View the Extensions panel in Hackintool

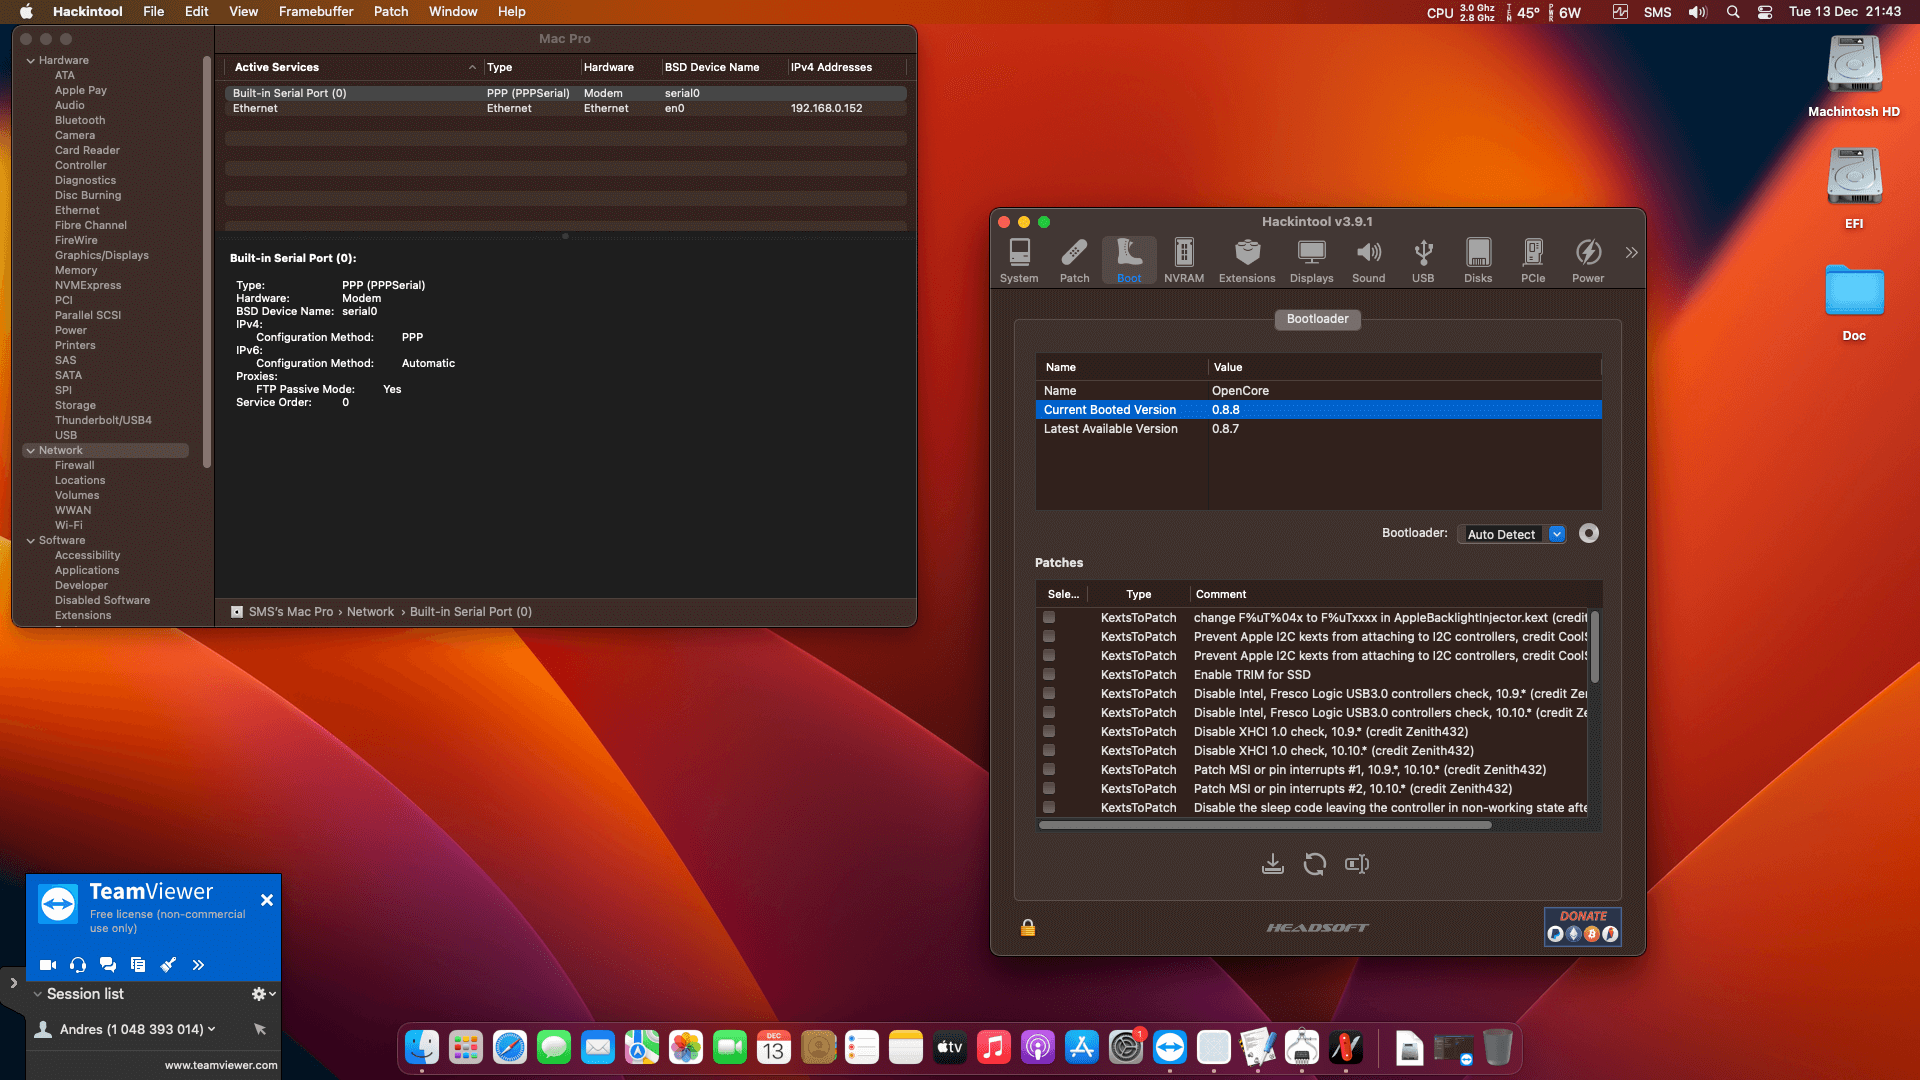tap(1246, 260)
